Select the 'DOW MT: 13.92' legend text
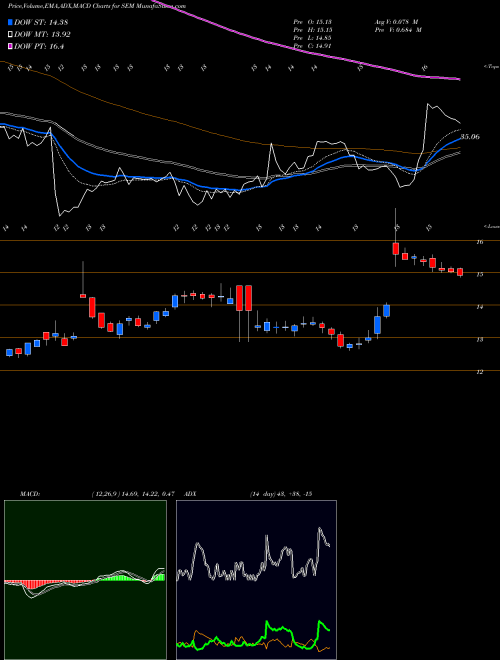 (x=42, y=35)
